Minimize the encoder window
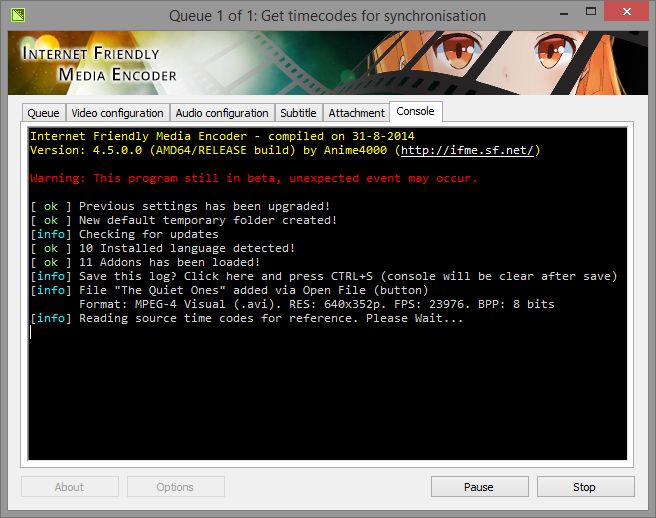Image resolution: width=656 pixels, height=518 pixels. tap(564, 13)
